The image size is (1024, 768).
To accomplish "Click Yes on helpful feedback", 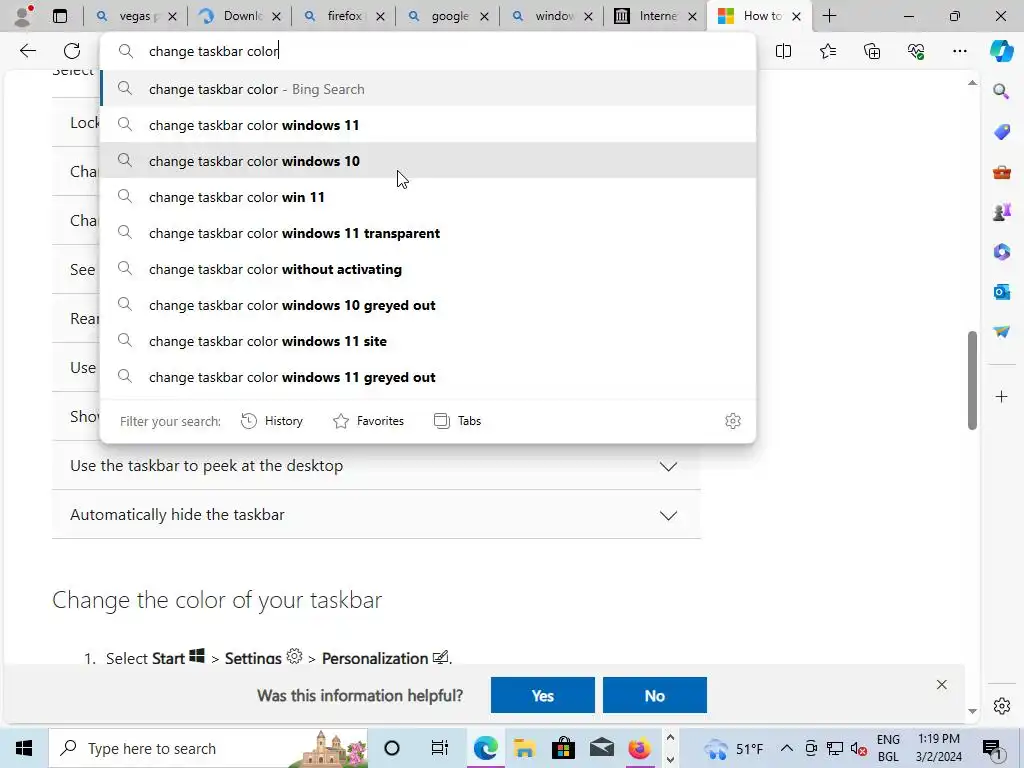I will [543, 695].
